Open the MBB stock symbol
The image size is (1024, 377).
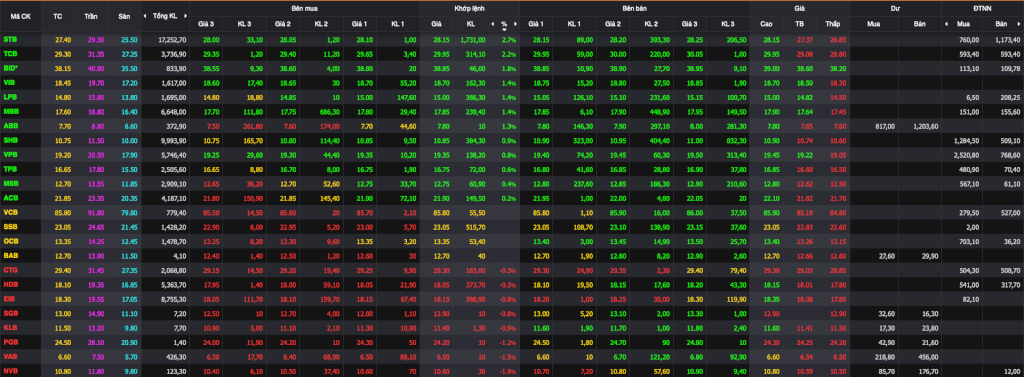click(x=10, y=111)
